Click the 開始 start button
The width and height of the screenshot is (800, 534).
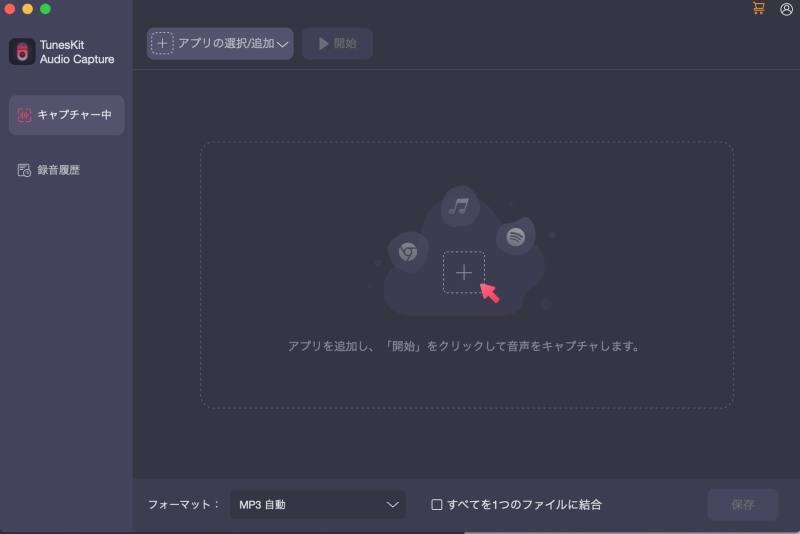[x=337, y=43]
